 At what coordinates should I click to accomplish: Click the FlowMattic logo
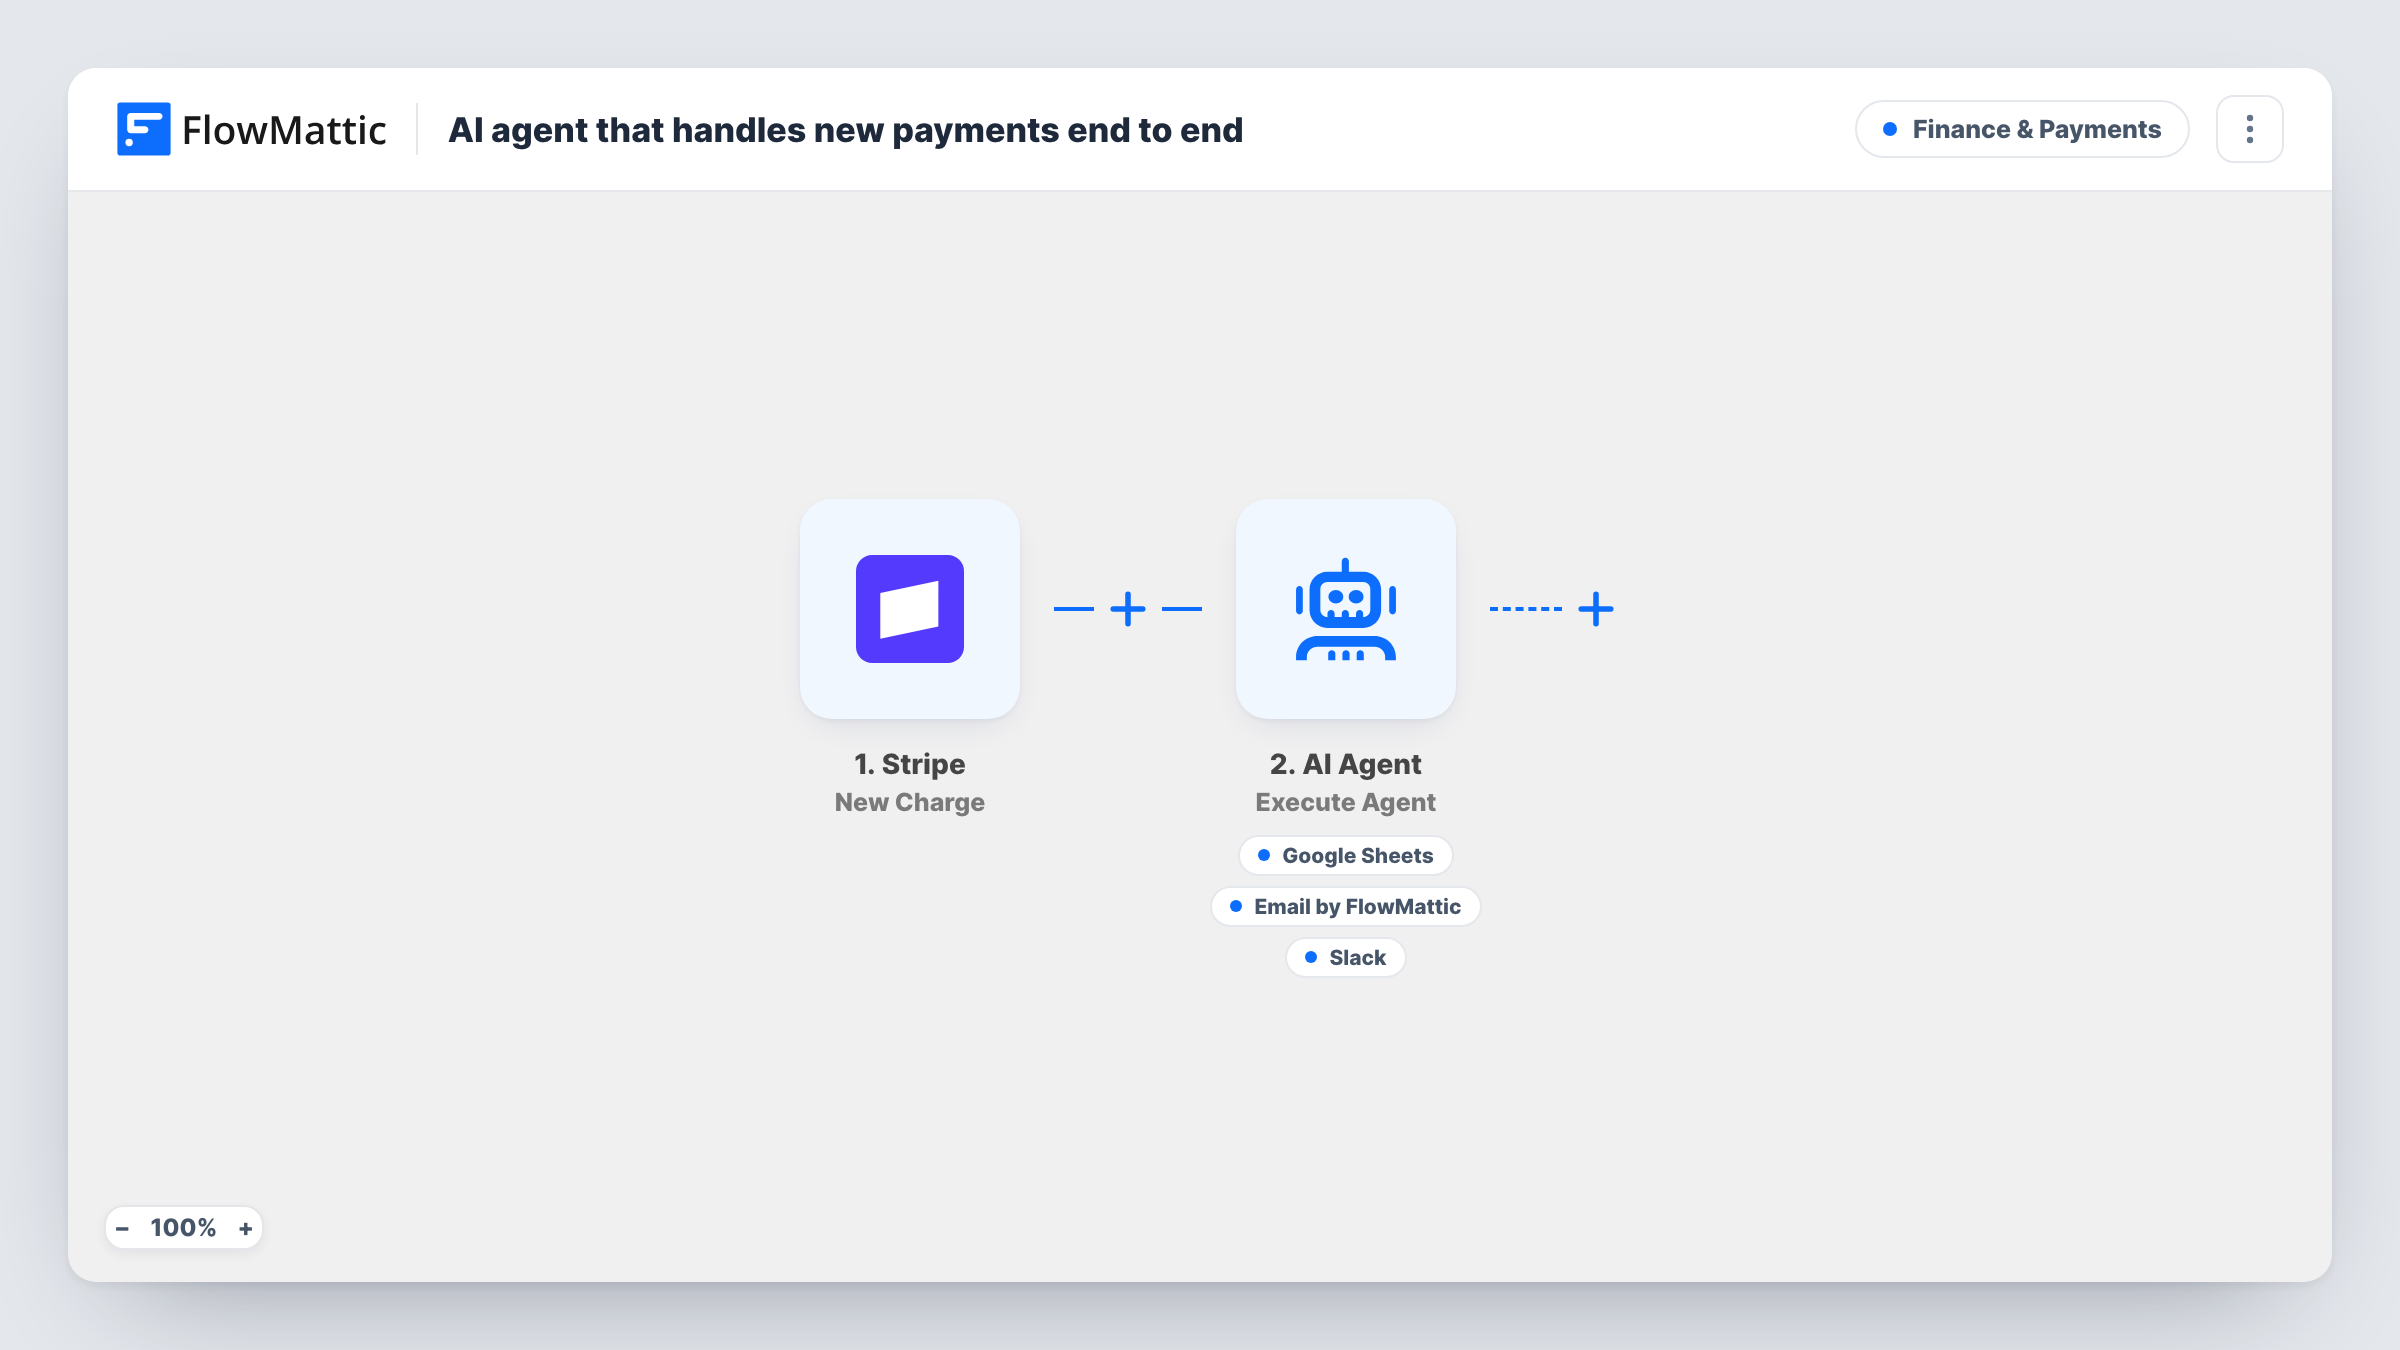(x=251, y=129)
